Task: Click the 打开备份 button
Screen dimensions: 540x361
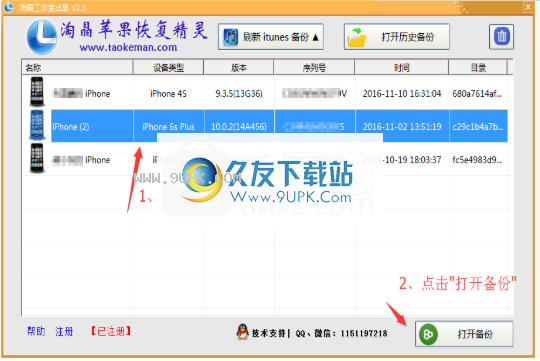Action: click(x=464, y=334)
